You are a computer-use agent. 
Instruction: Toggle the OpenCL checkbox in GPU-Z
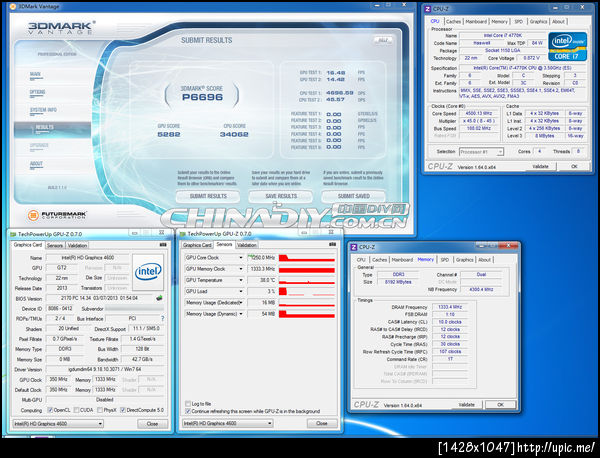point(50,410)
